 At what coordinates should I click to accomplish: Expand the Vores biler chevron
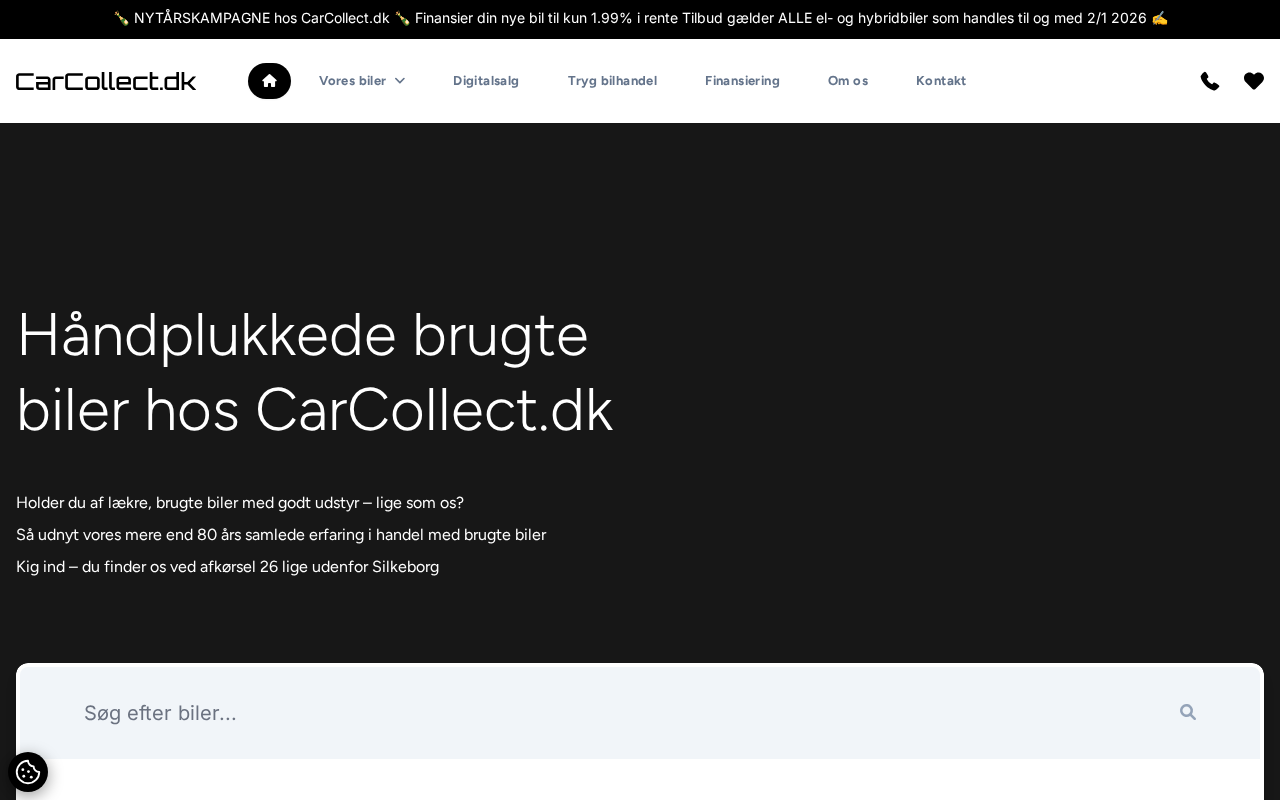[400, 81]
